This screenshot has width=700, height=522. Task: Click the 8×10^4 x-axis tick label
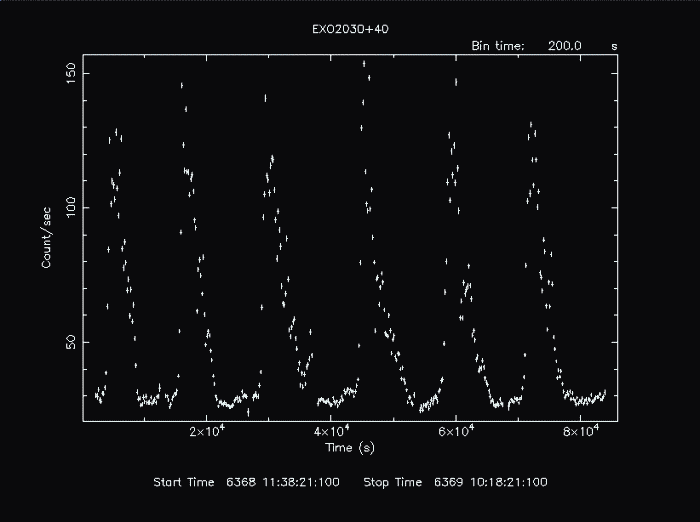click(x=581, y=431)
